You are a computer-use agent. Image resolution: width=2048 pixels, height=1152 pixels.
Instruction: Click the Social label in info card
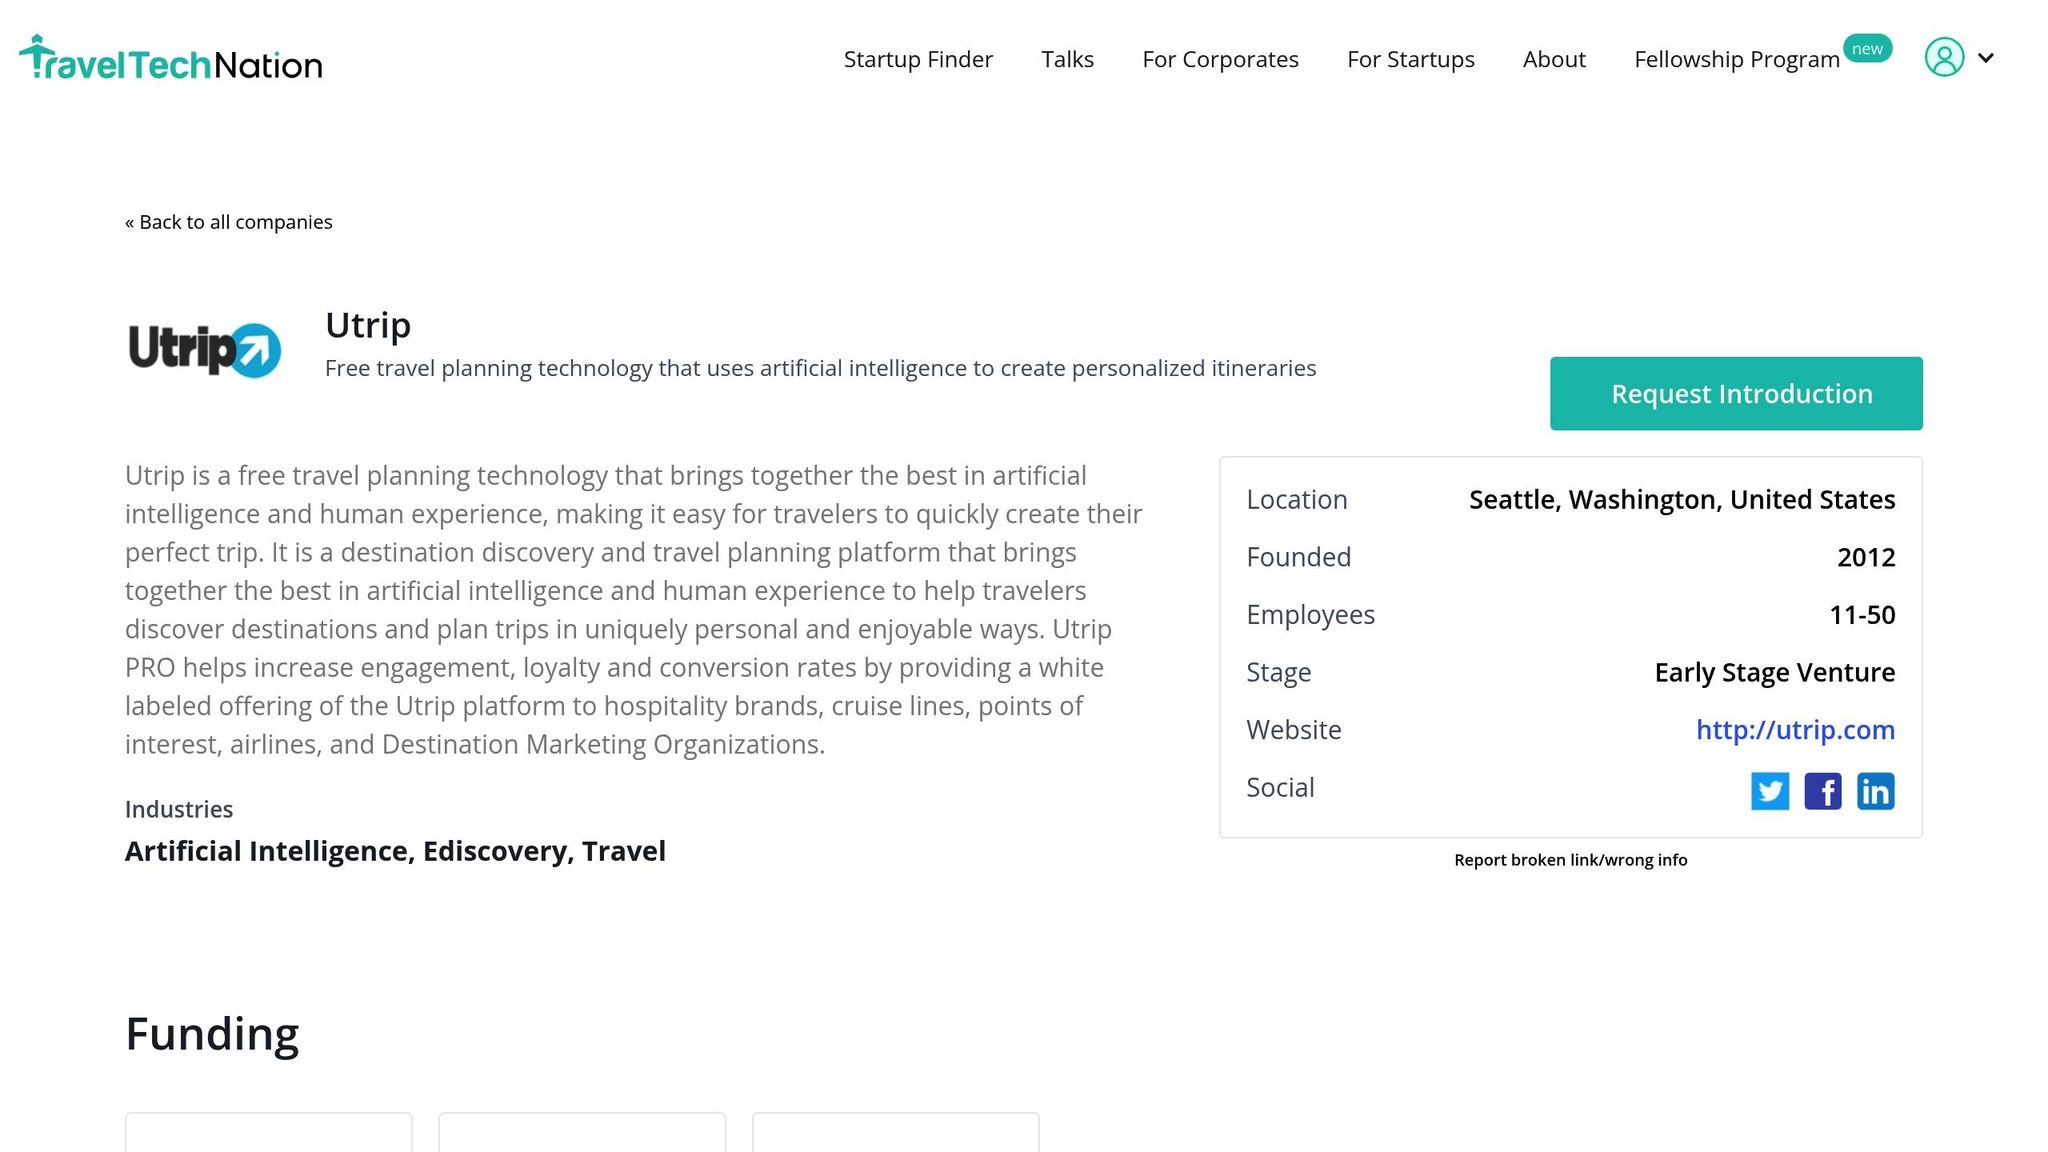tap(1280, 788)
